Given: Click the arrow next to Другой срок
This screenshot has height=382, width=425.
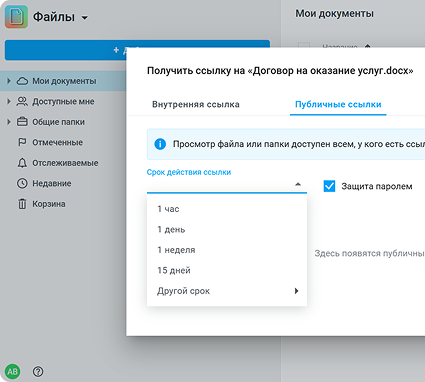Looking at the screenshot, I should [296, 291].
